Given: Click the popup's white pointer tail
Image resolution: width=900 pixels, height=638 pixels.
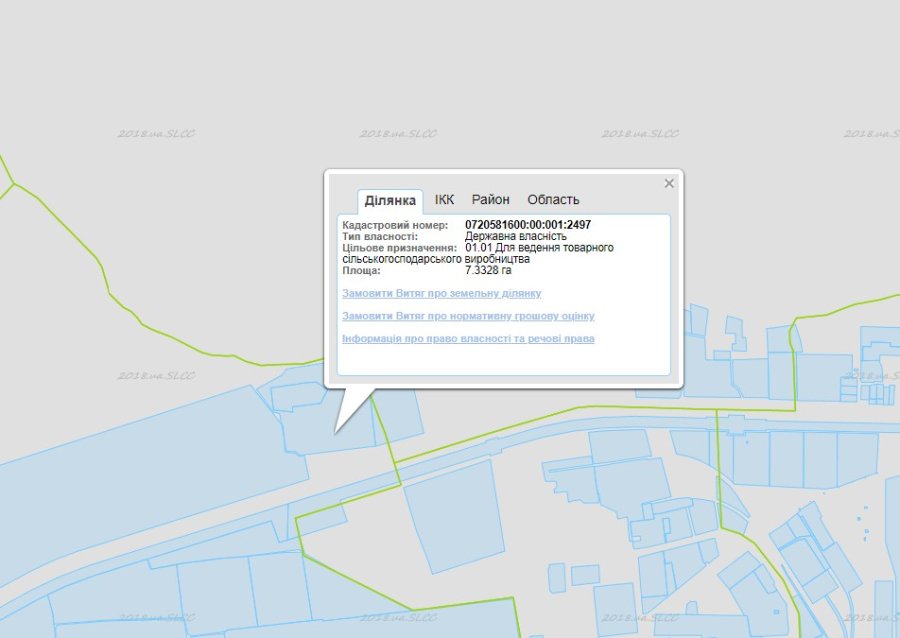Looking at the screenshot, I should (350, 405).
